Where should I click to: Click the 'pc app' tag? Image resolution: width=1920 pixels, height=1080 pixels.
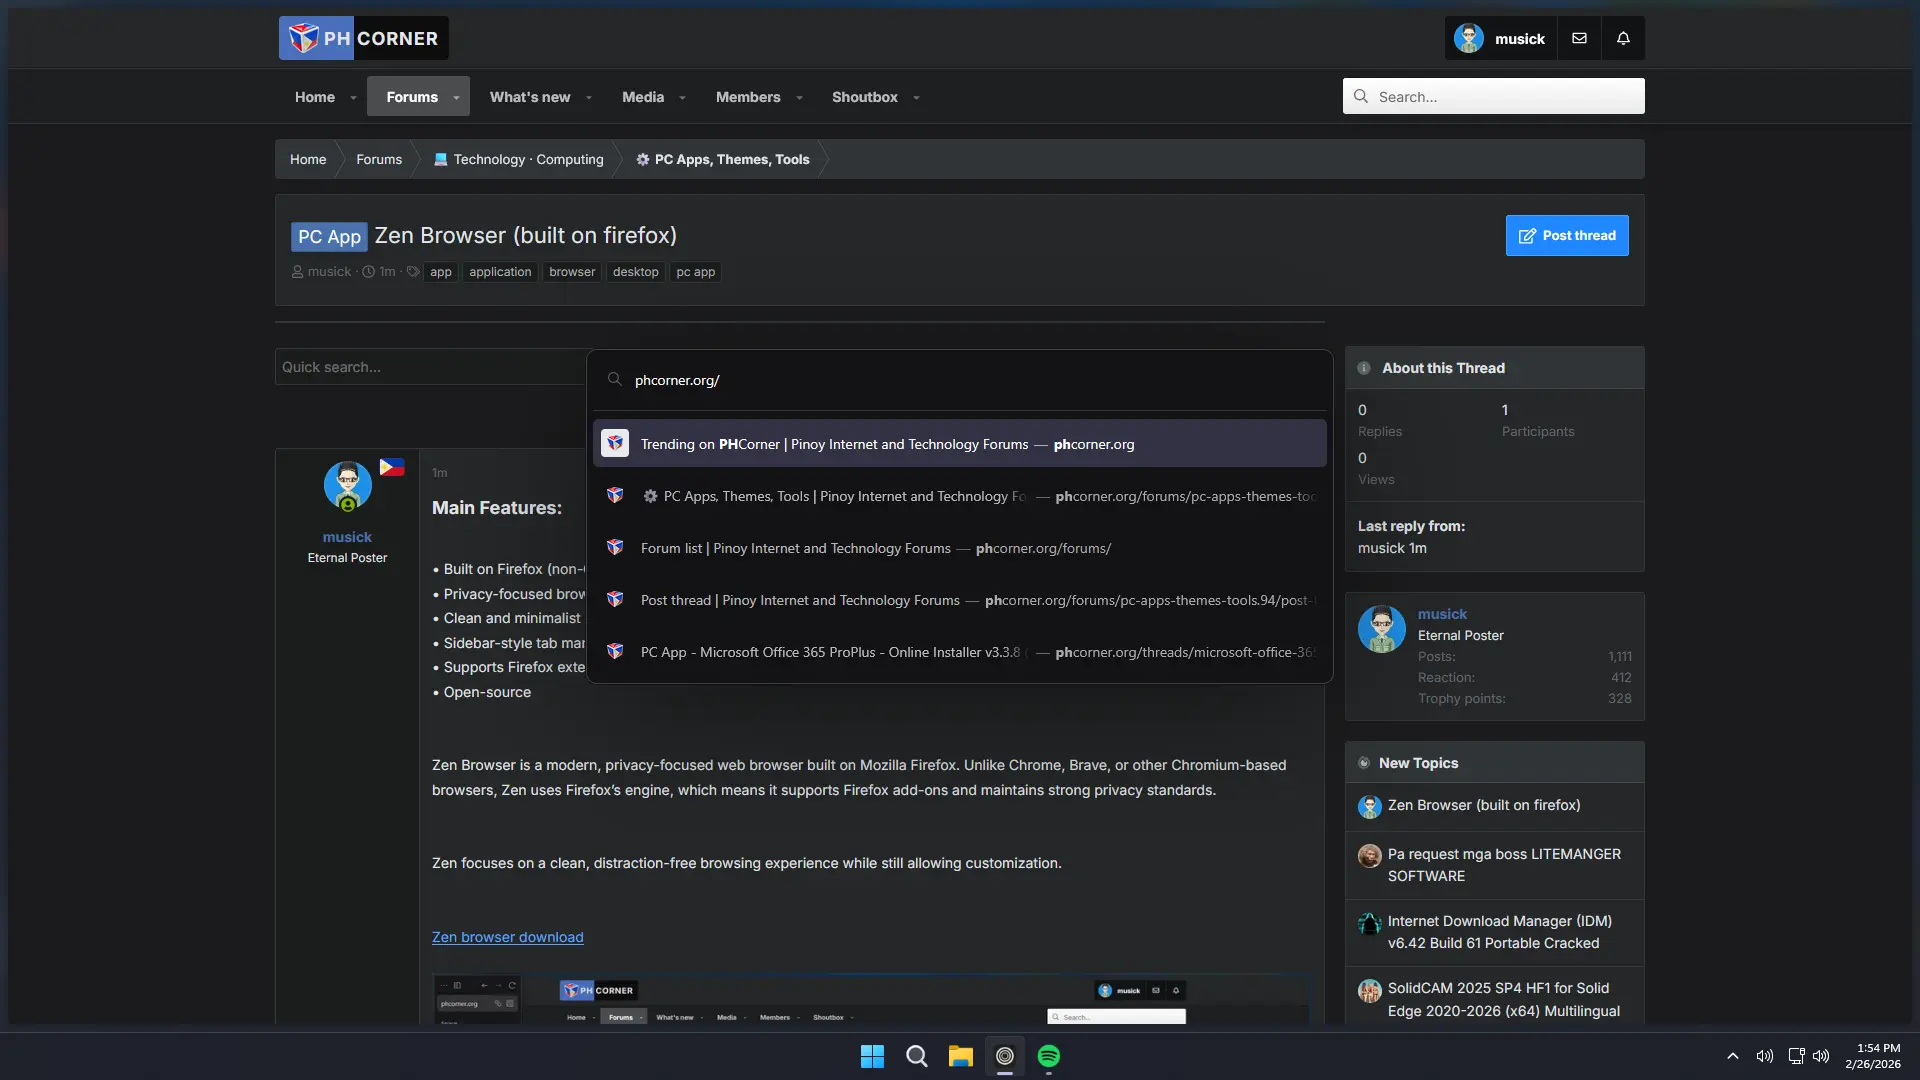(x=696, y=272)
